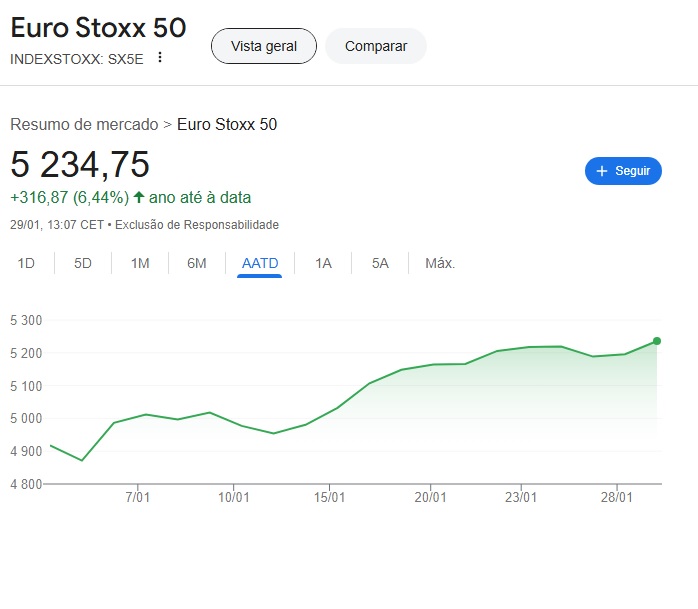Image resolution: width=698 pixels, height=609 pixels.
Task: Click the 7/01 date axis marker
Action: click(x=137, y=497)
